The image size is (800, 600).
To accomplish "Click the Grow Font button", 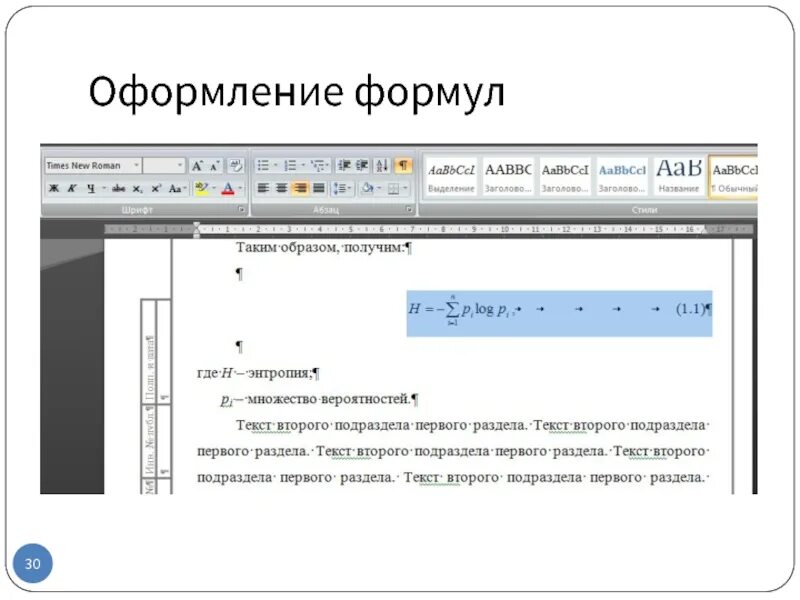I will coord(197,166).
